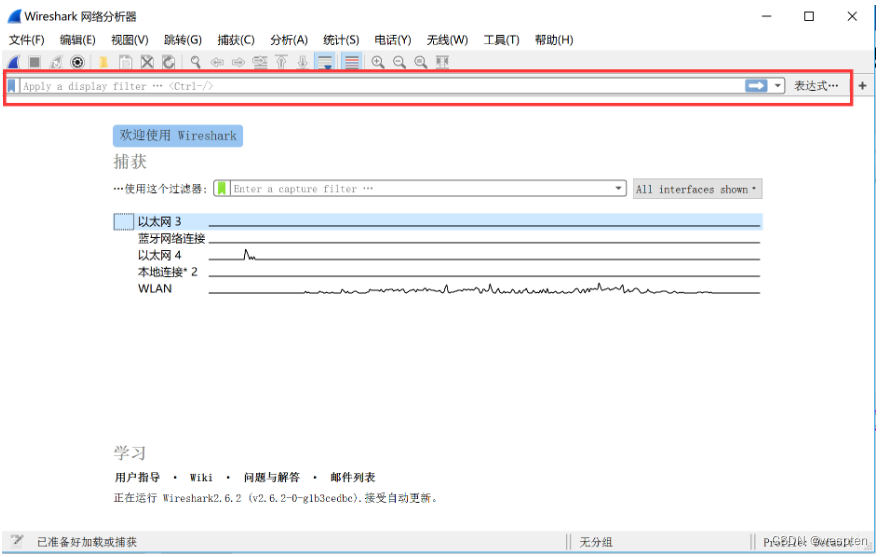This screenshot has width=883, height=557.
Task: Click the green capture filter bookmark icon
Action: point(222,188)
